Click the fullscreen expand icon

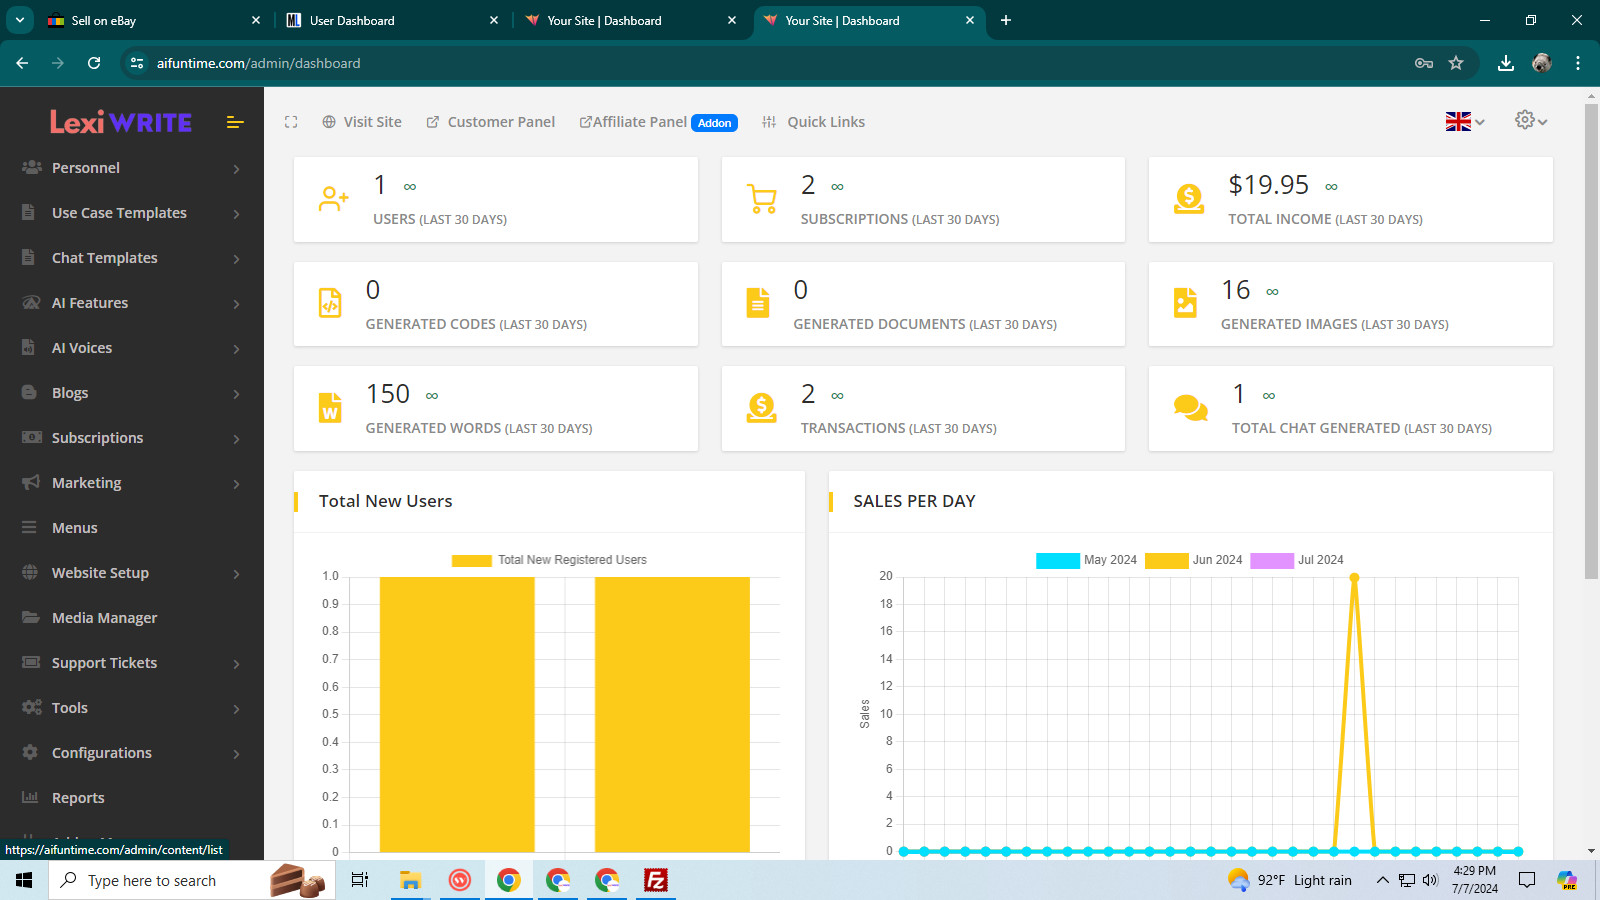pyautogui.click(x=291, y=122)
